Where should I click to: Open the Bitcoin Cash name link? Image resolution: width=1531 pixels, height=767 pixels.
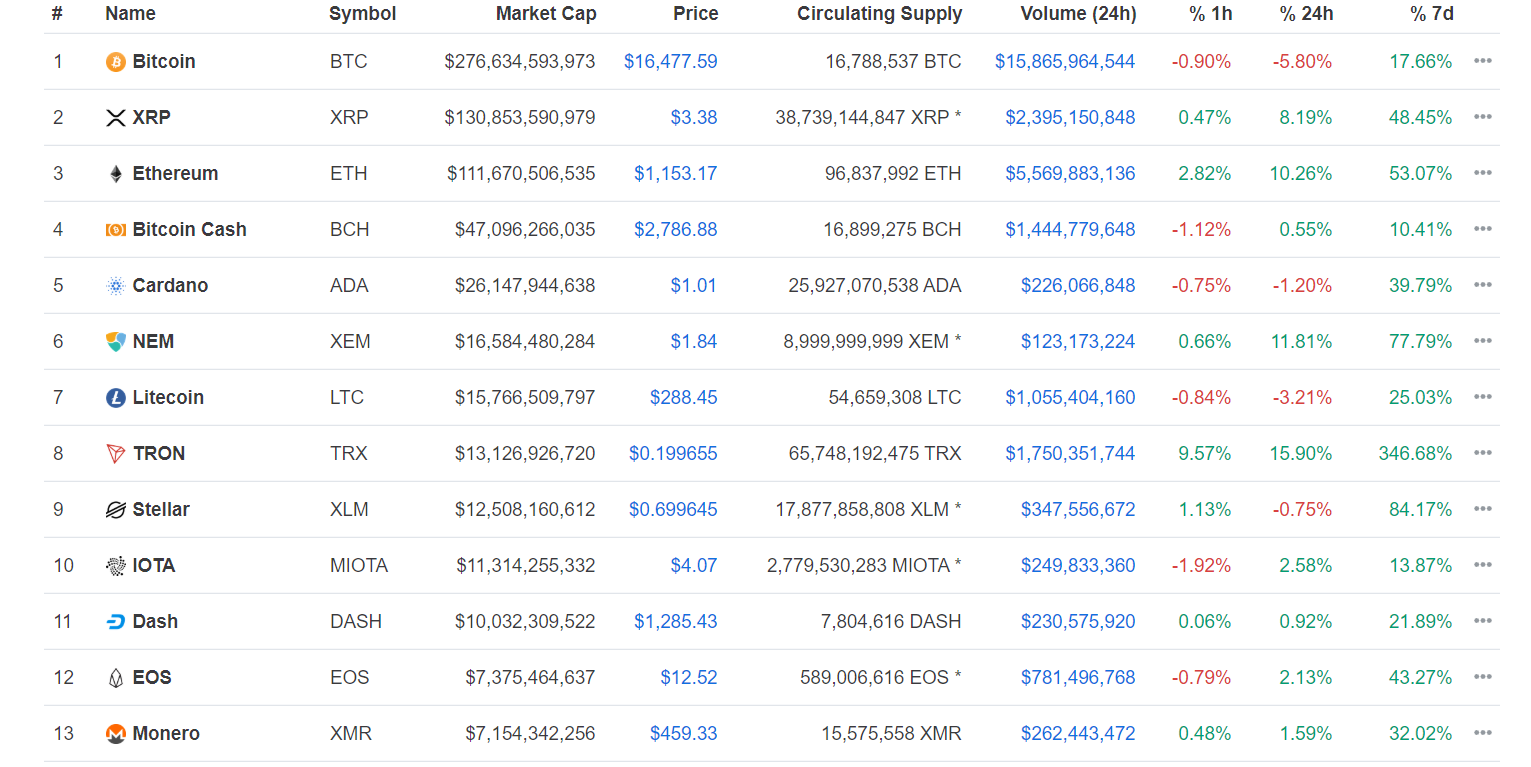coord(189,229)
